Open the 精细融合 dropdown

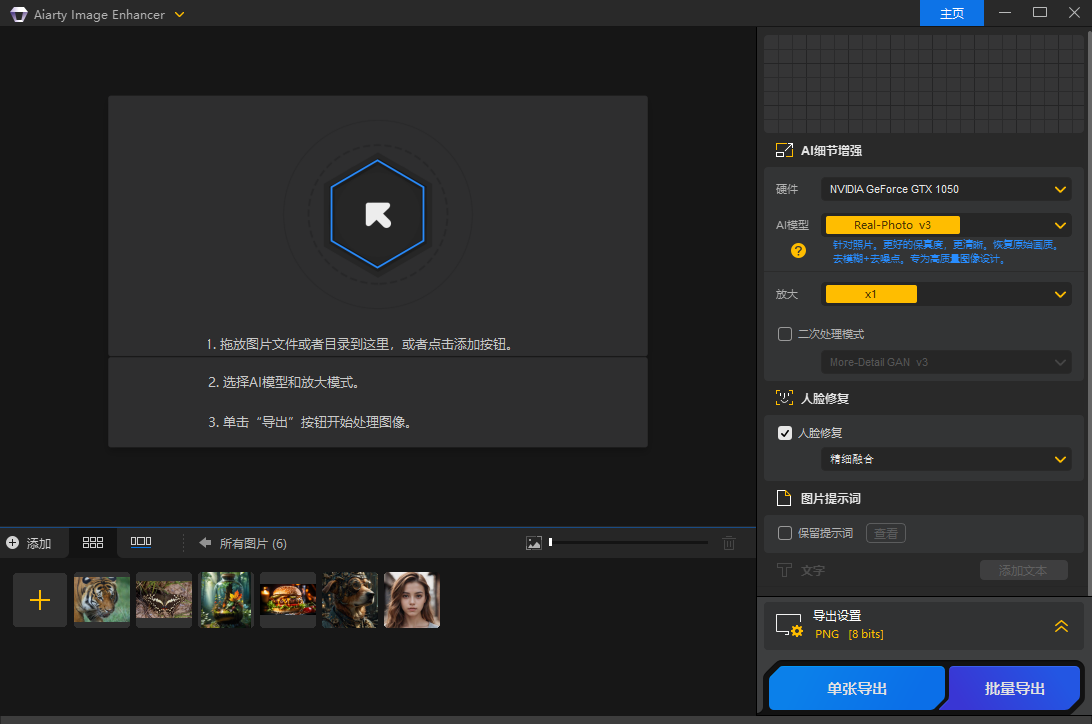(x=946, y=459)
